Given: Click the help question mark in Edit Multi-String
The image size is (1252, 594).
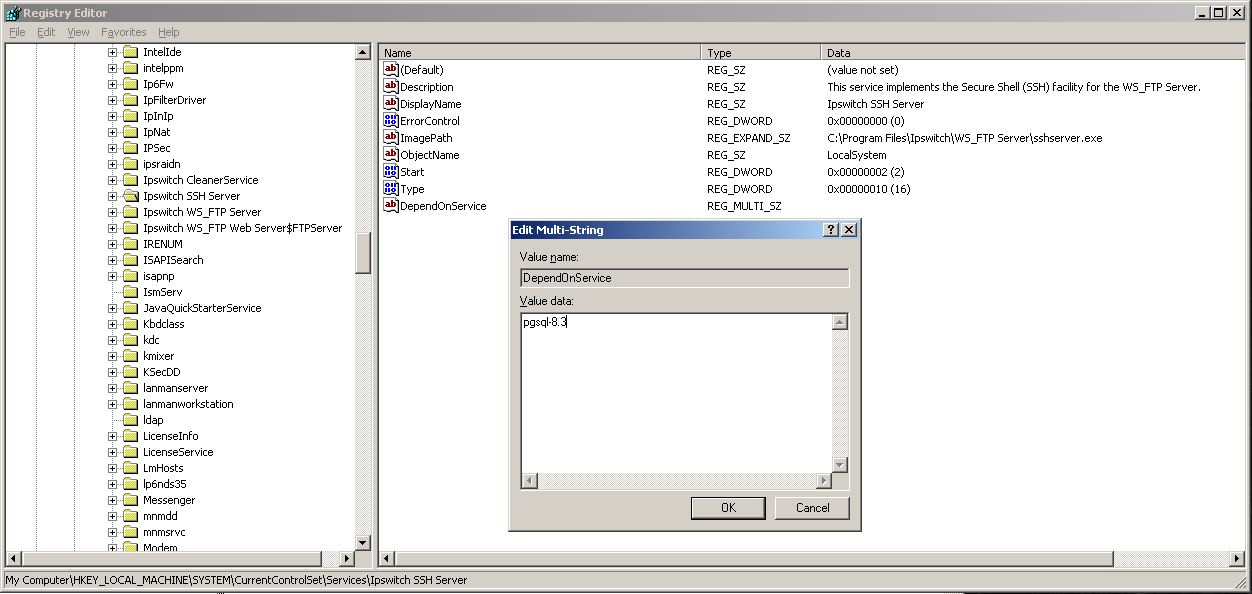Looking at the screenshot, I should [831, 230].
